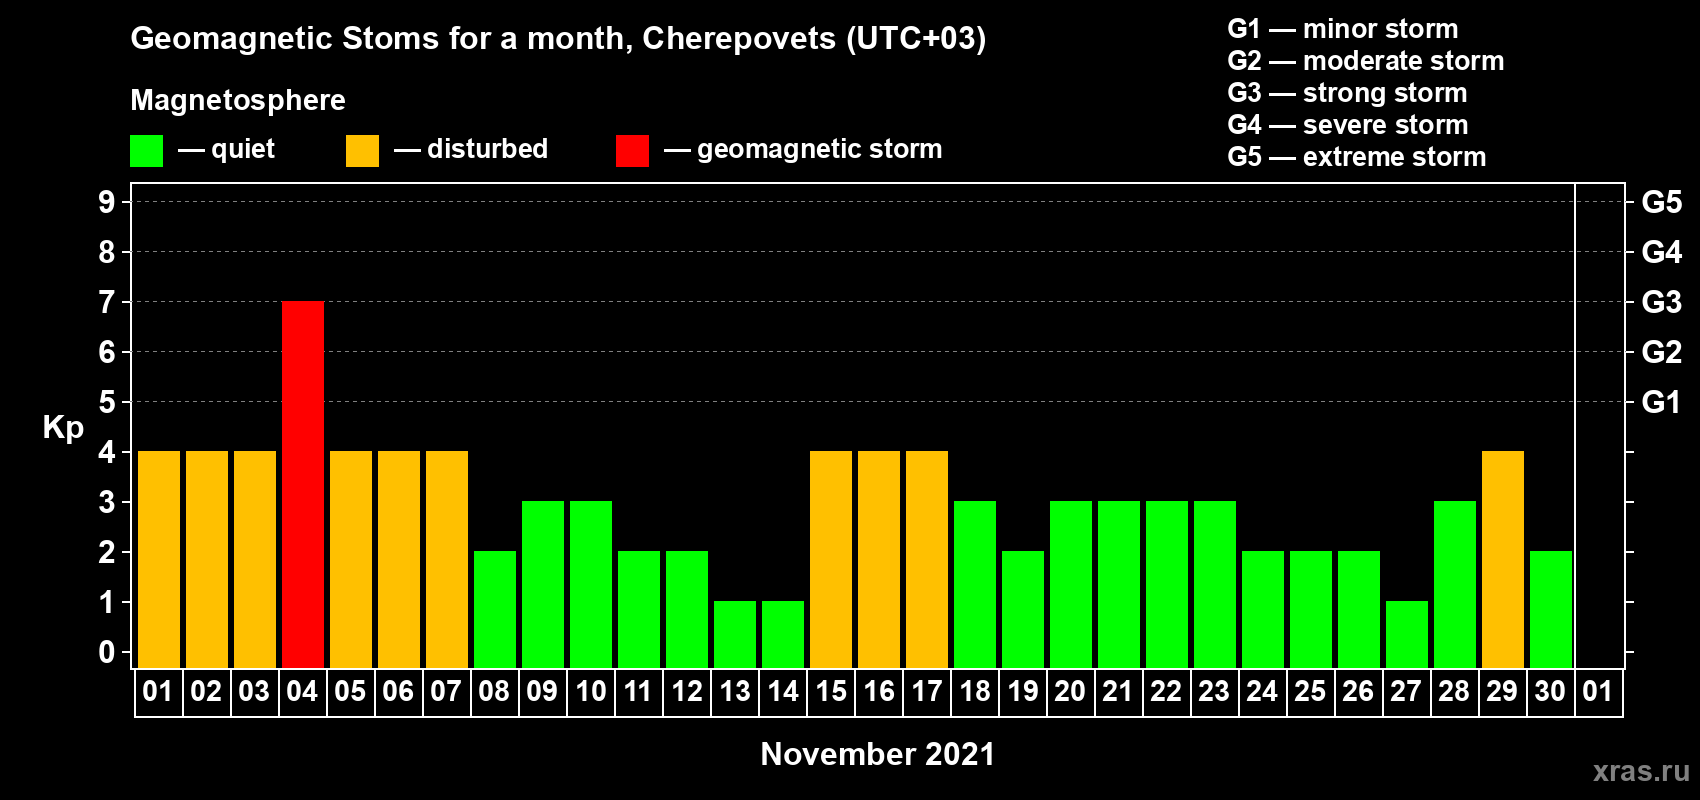
Task: Select the orange bar for day 29
Action: pos(1503,560)
